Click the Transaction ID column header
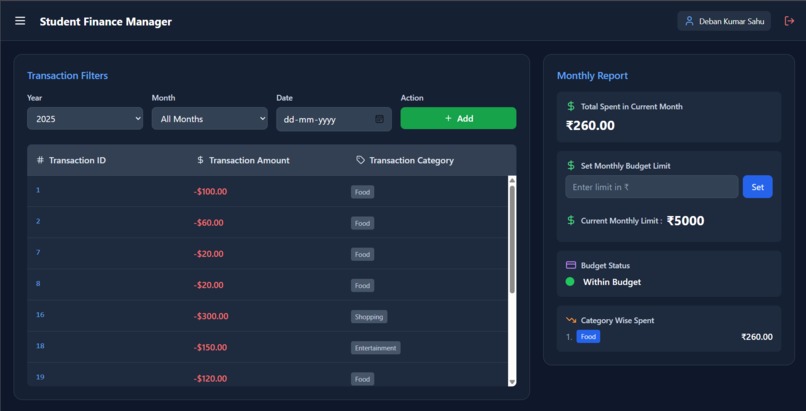Viewport: 806px width, 411px height. 77,160
